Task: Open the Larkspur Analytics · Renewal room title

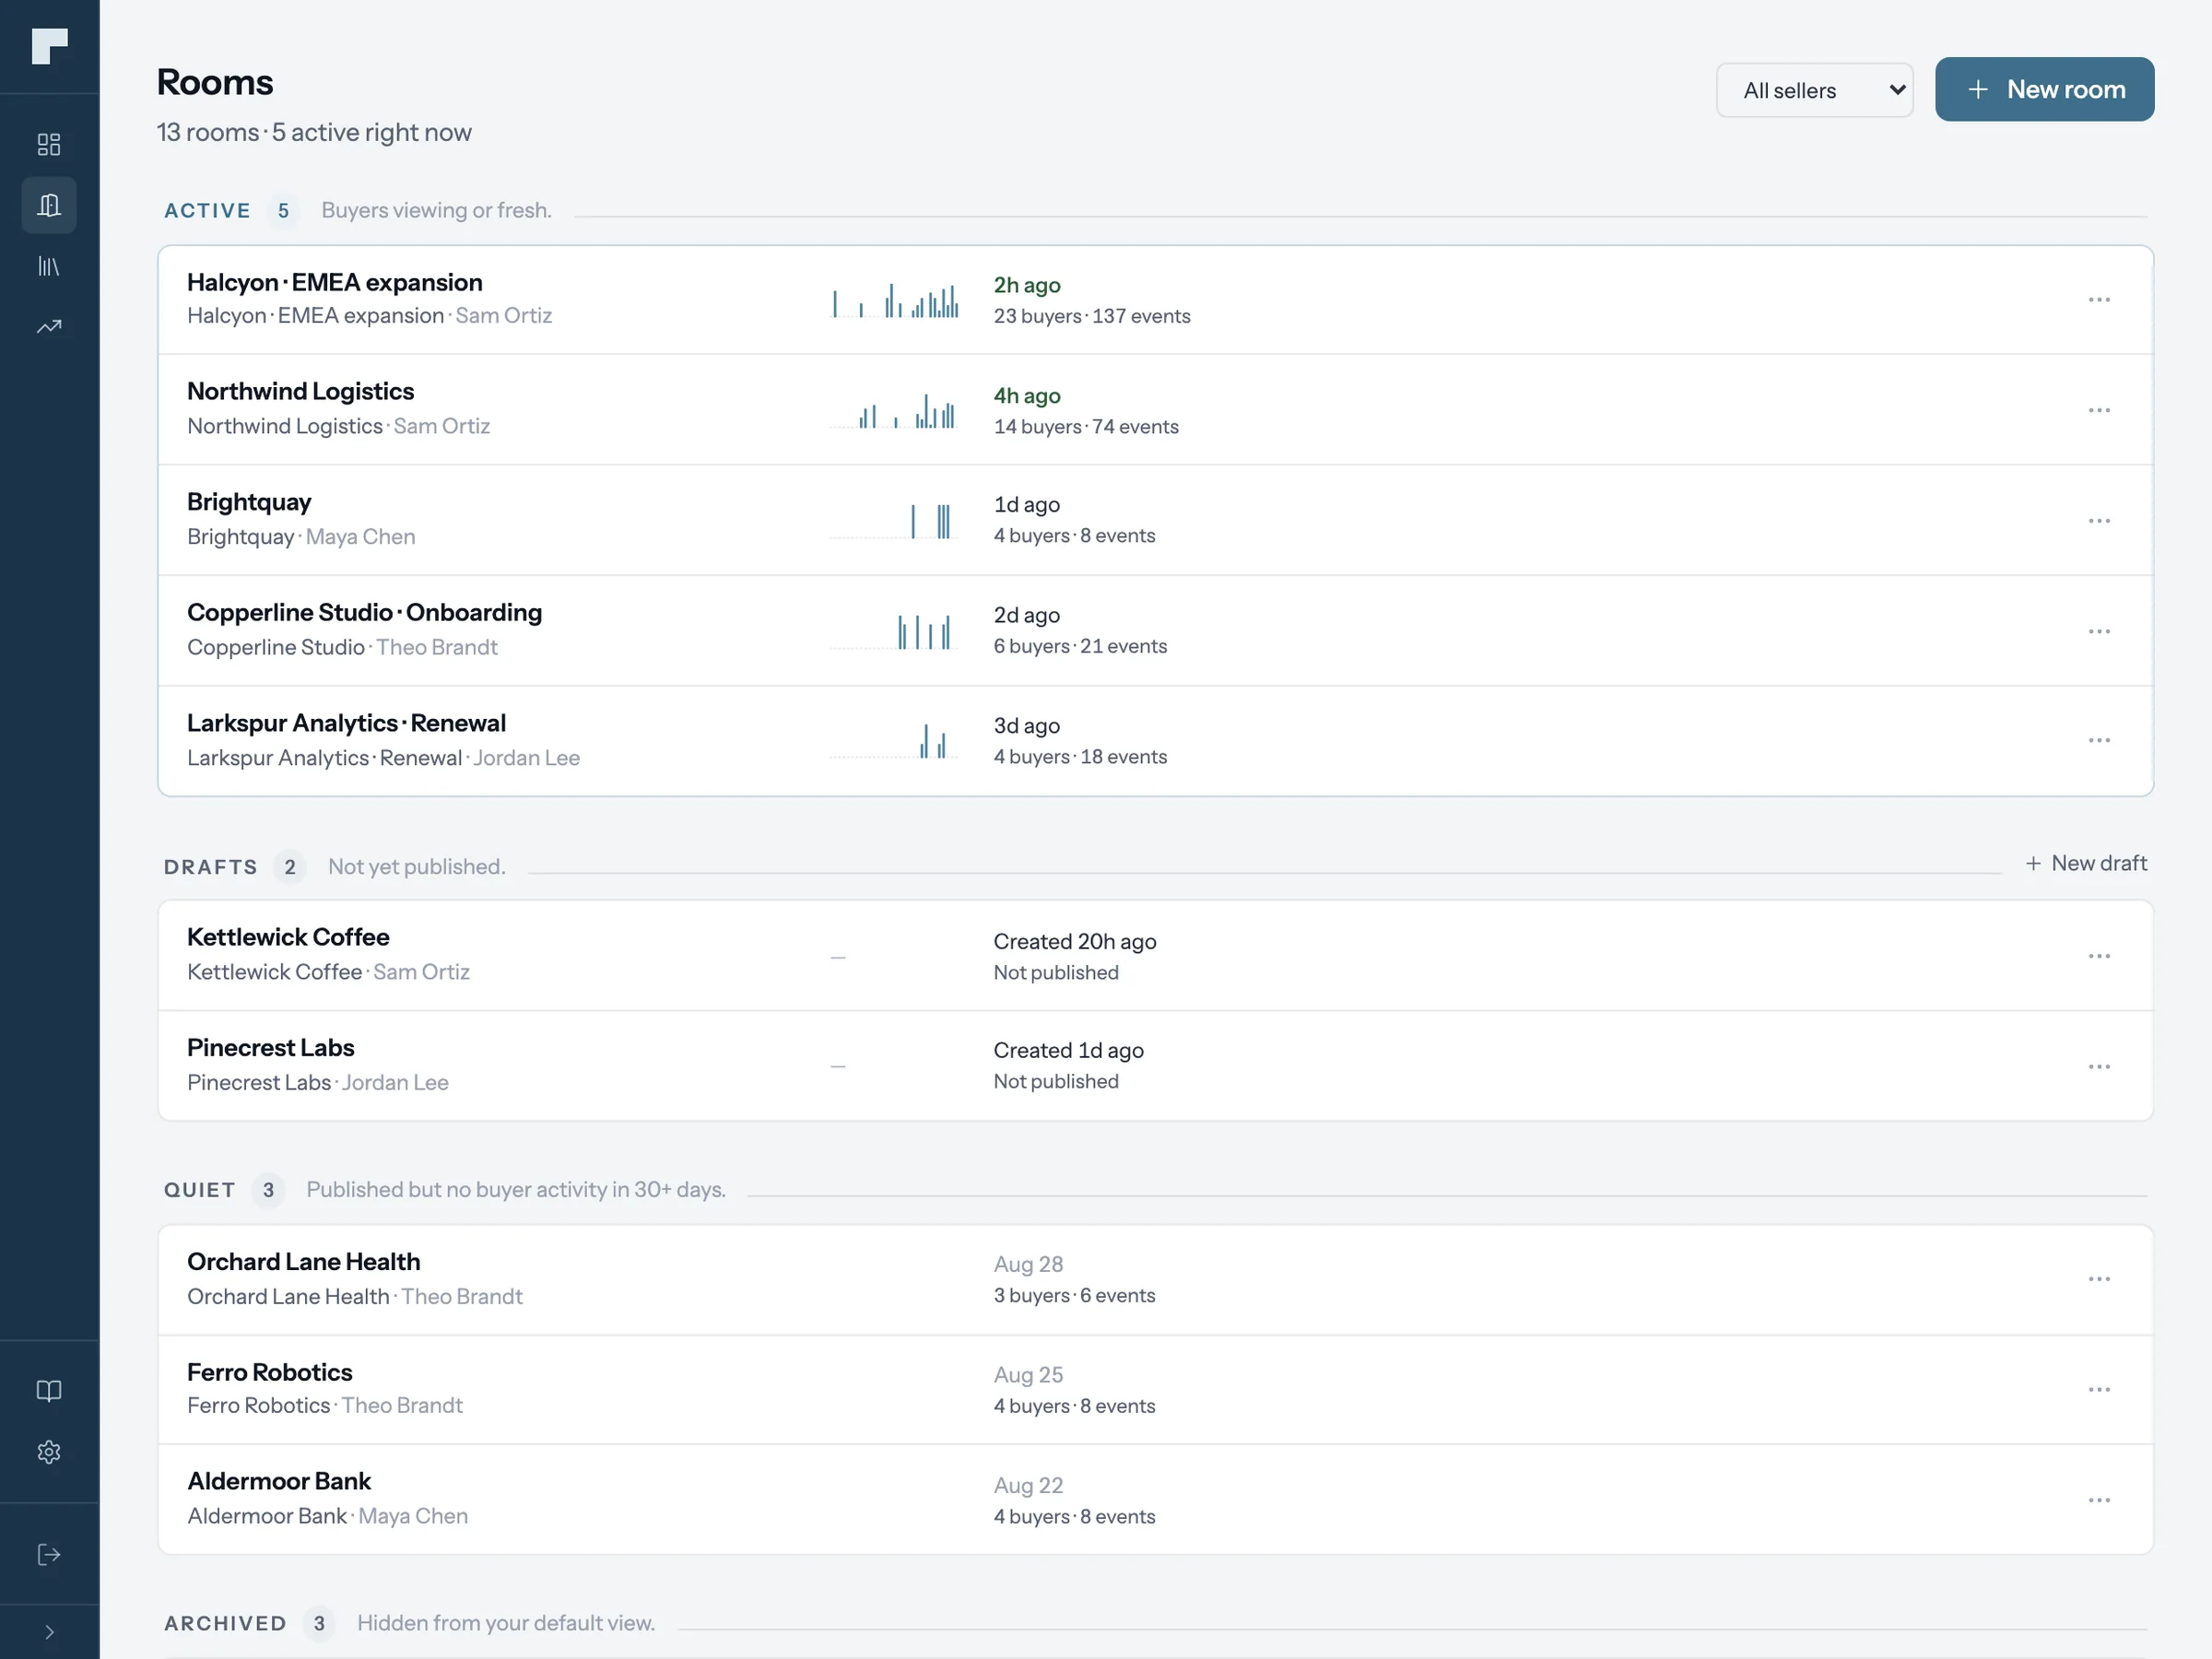Action: (x=346, y=723)
